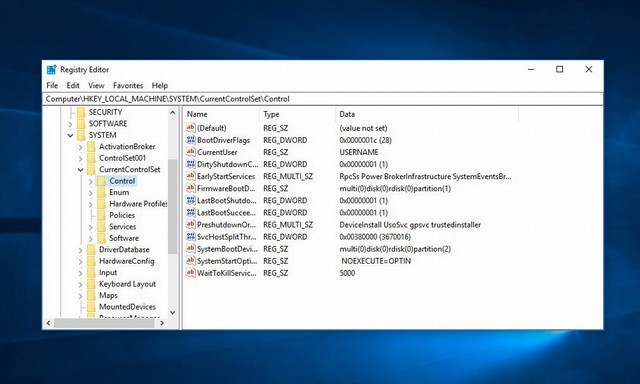Click the registry path address bar
Screen dimensions: 640x384
(322, 99)
